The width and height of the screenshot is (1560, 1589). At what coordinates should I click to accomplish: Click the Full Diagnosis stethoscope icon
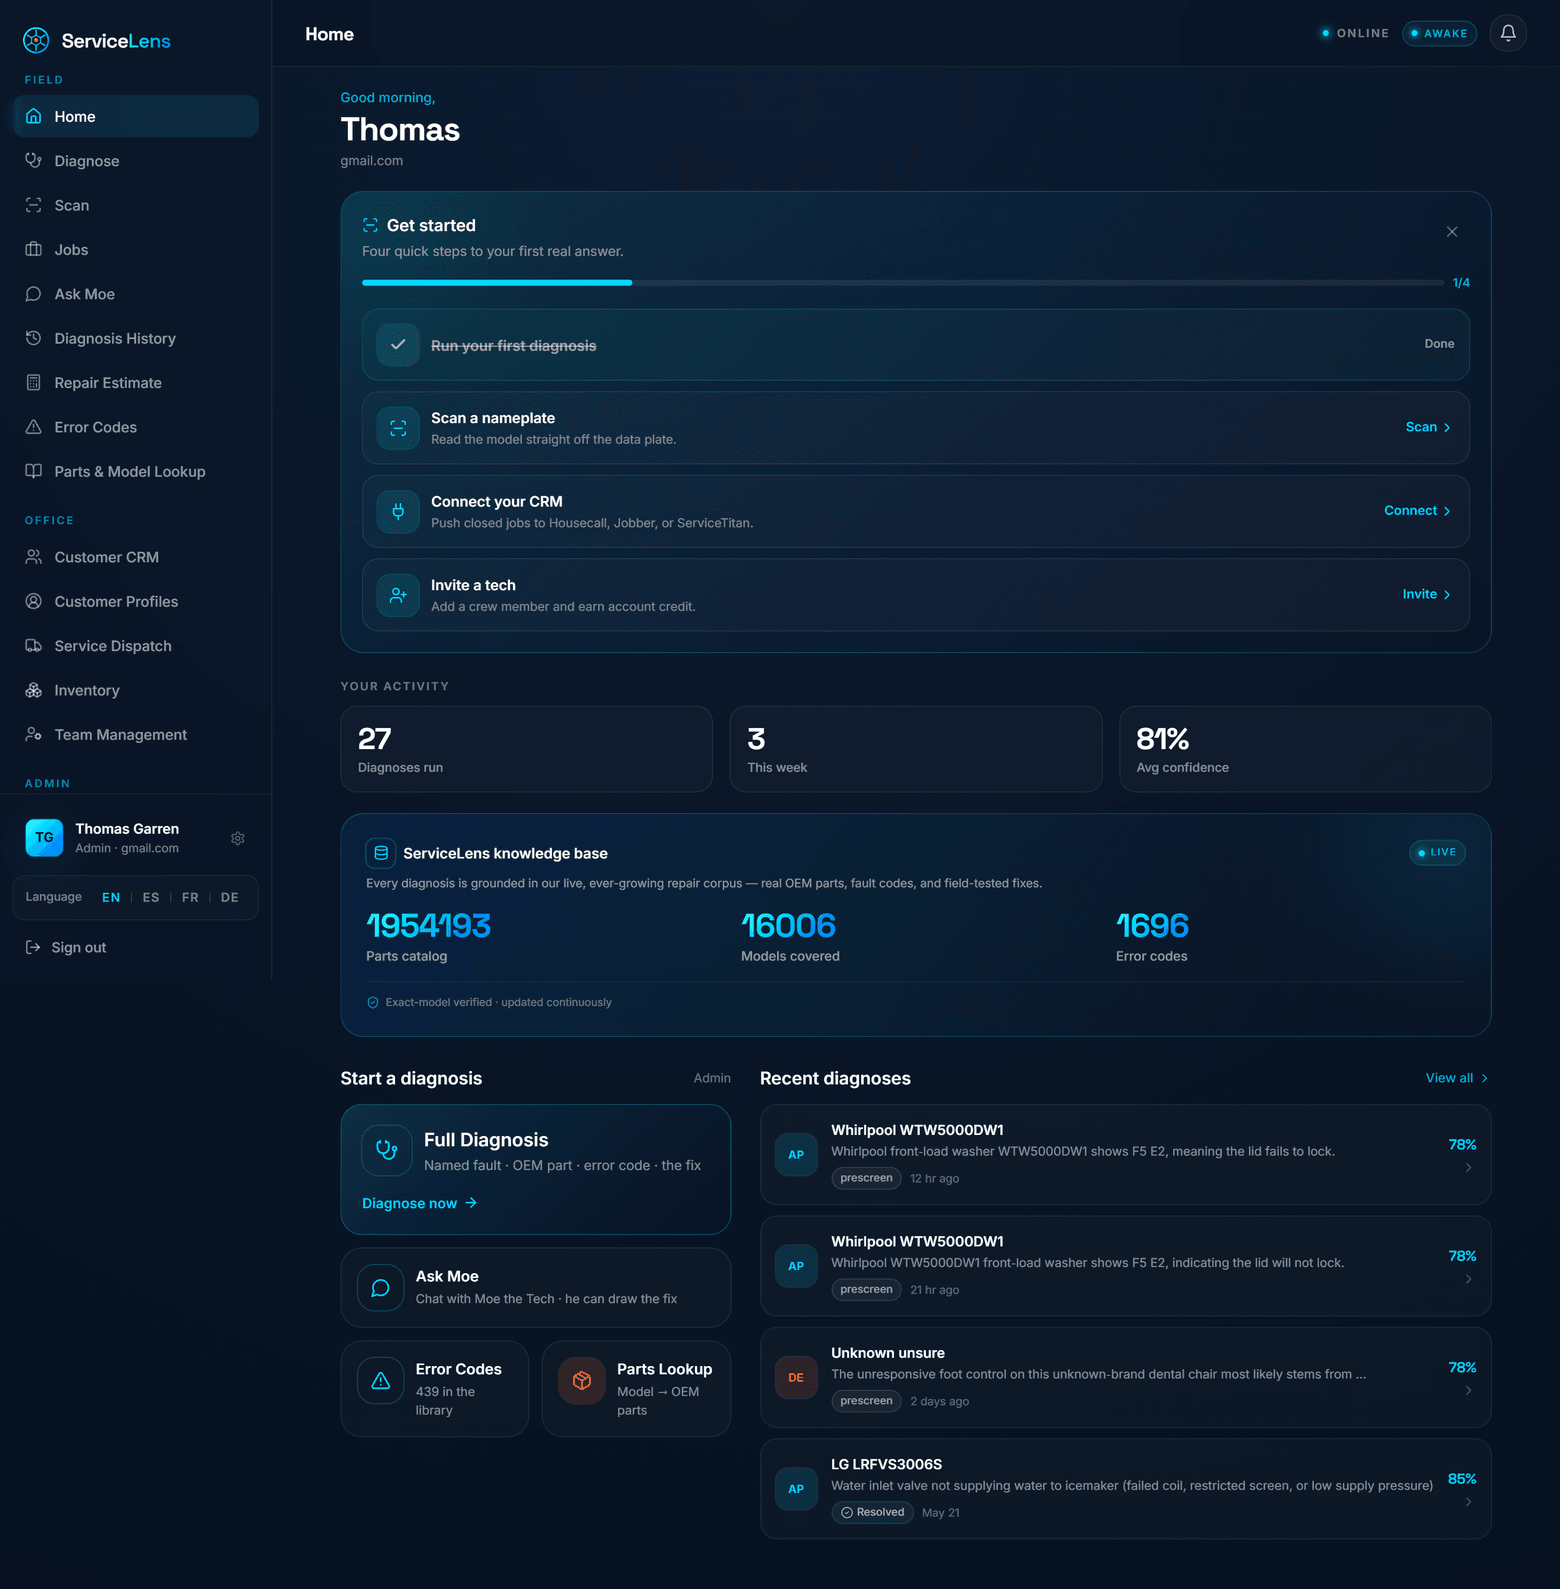tap(387, 1150)
